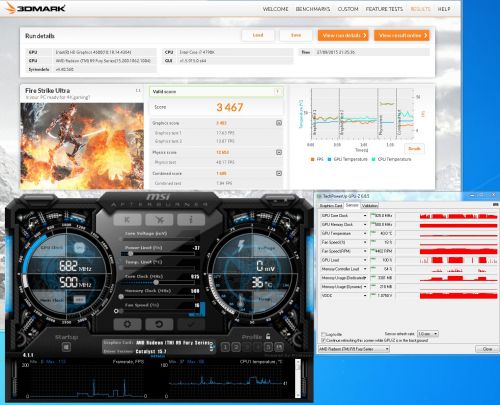The image size is (500, 405).
Task: Collapse the Graphics score section
Action: tap(279, 123)
